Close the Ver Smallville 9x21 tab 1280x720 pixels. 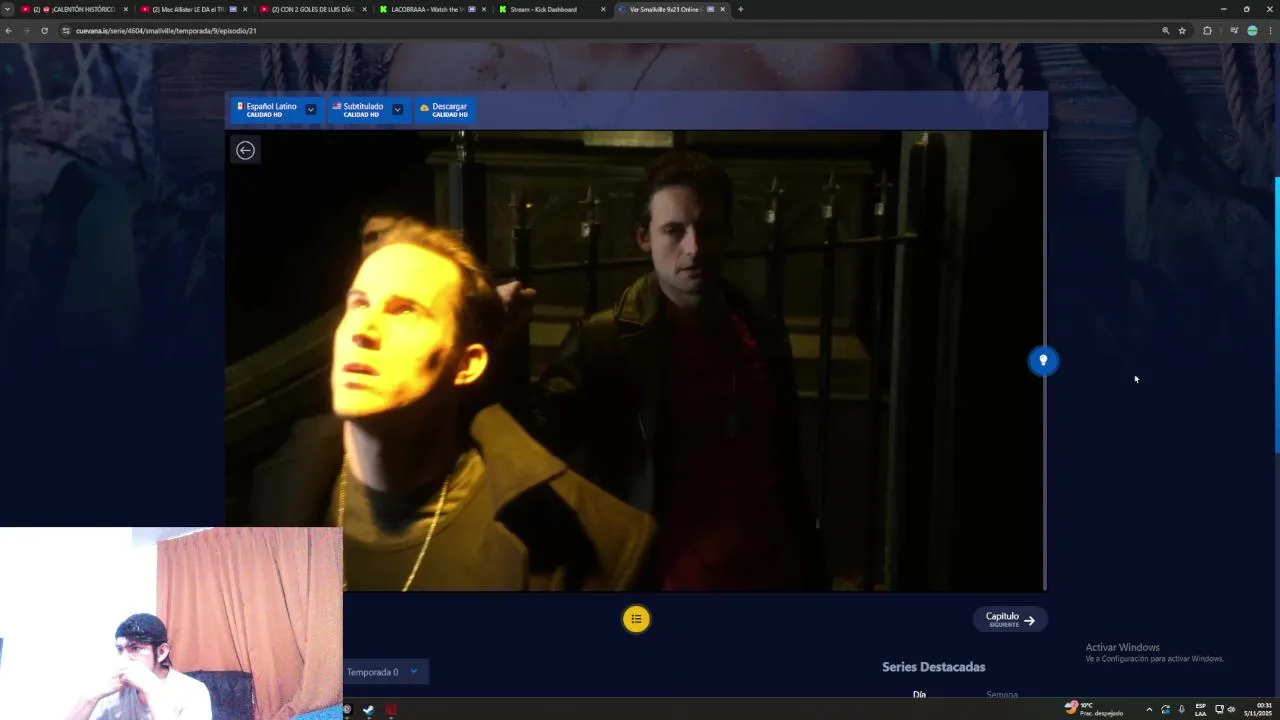[722, 9]
